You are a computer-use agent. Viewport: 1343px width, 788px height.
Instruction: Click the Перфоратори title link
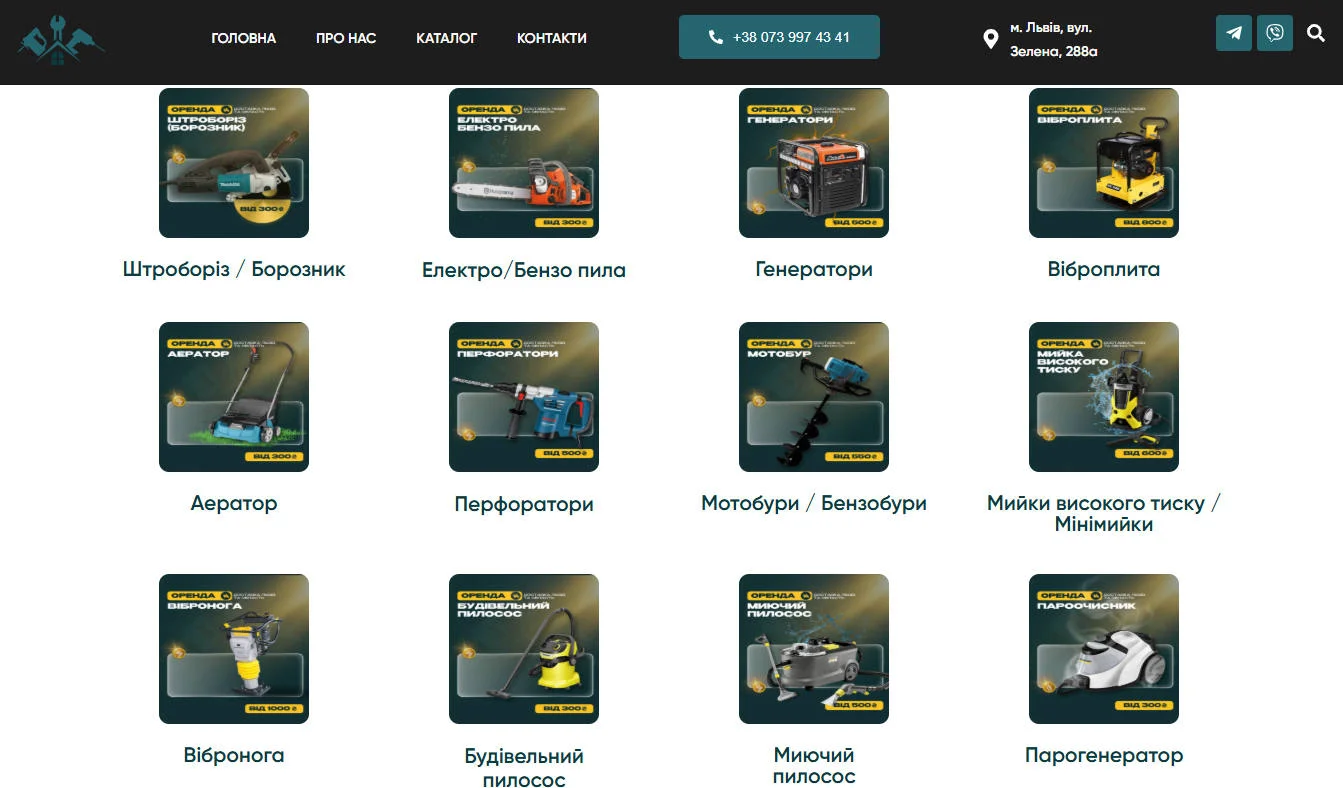point(524,504)
